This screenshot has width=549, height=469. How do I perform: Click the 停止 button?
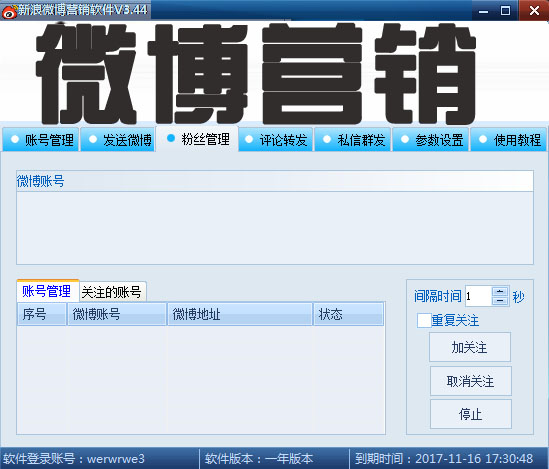point(471,414)
